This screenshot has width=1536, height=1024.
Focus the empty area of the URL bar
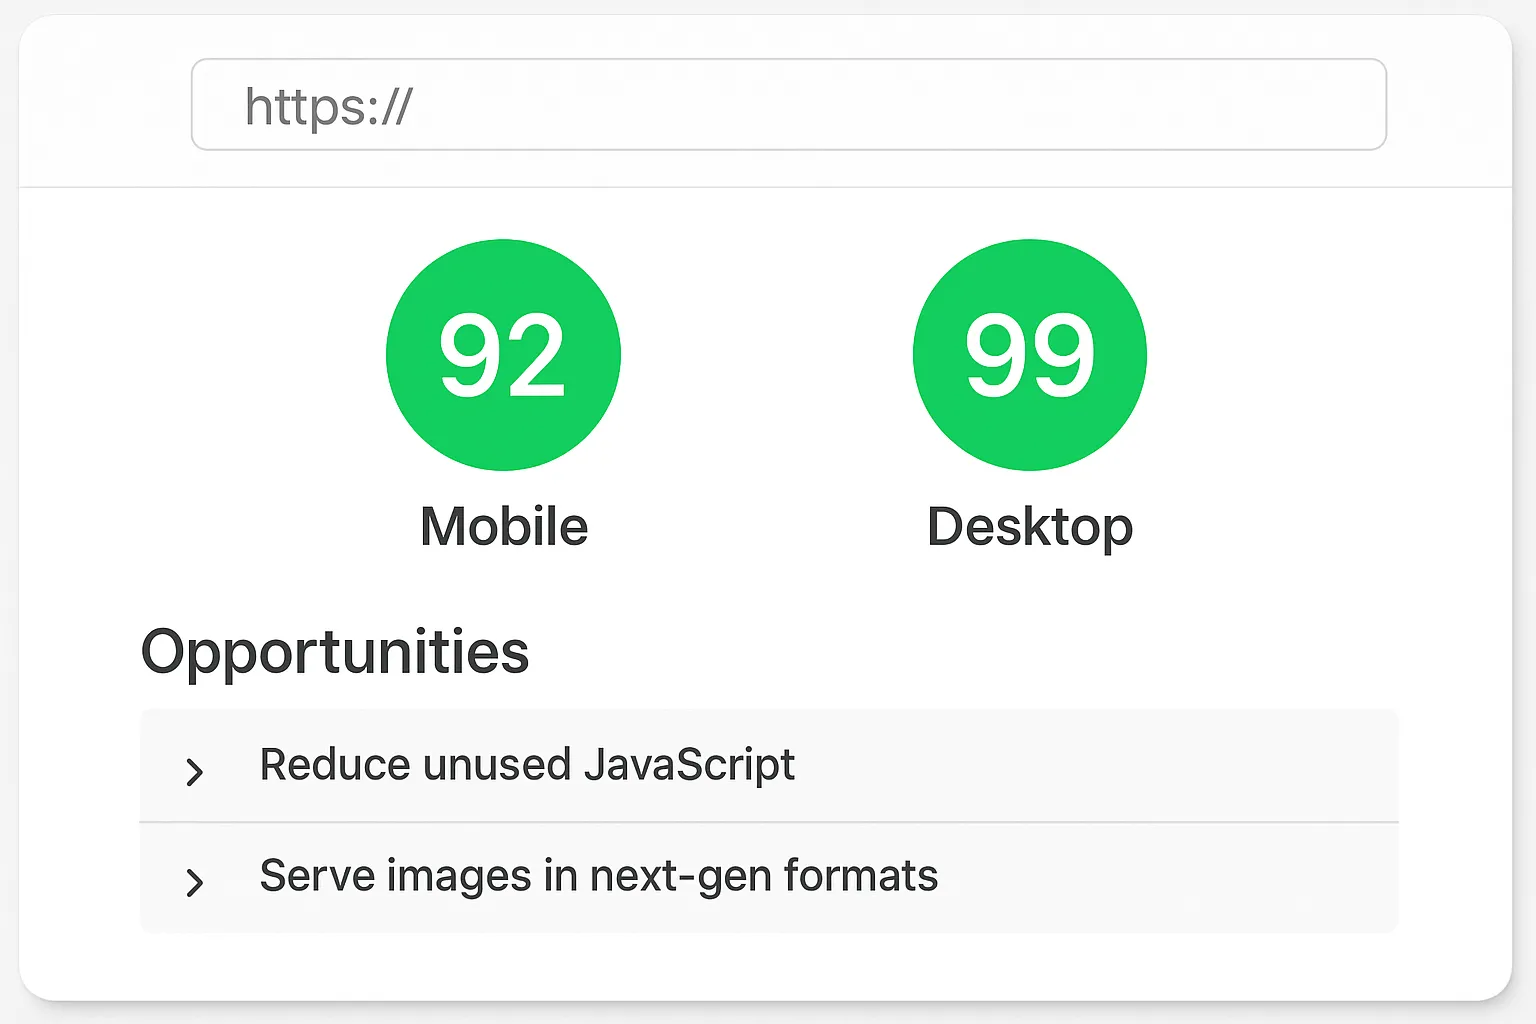click(900, 105)
